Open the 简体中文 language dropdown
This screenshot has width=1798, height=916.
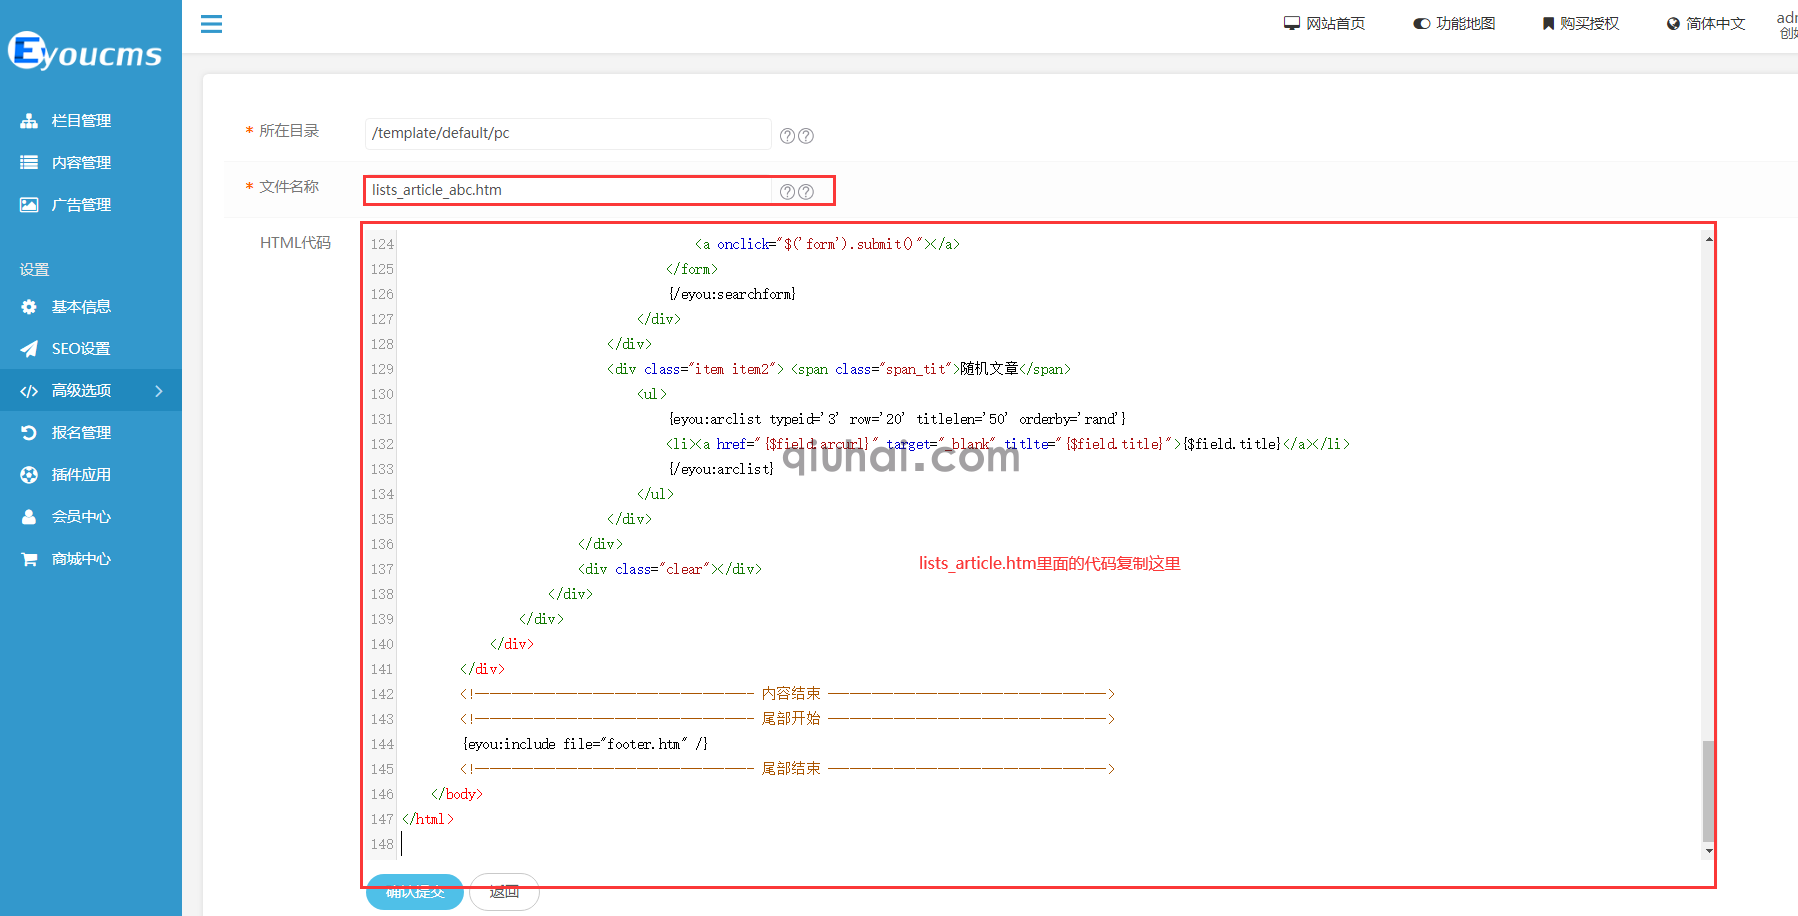[1706, 24]
